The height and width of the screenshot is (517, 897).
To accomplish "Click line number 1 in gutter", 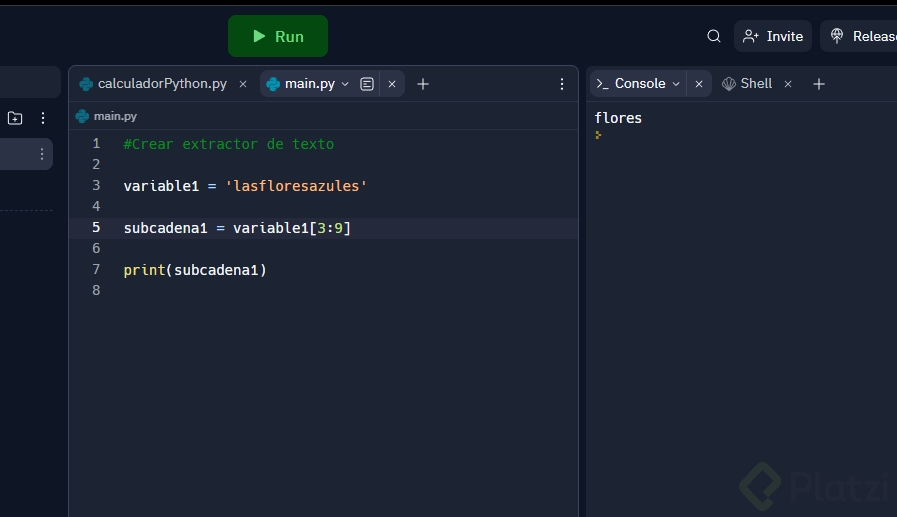I will tap(96, 144).
